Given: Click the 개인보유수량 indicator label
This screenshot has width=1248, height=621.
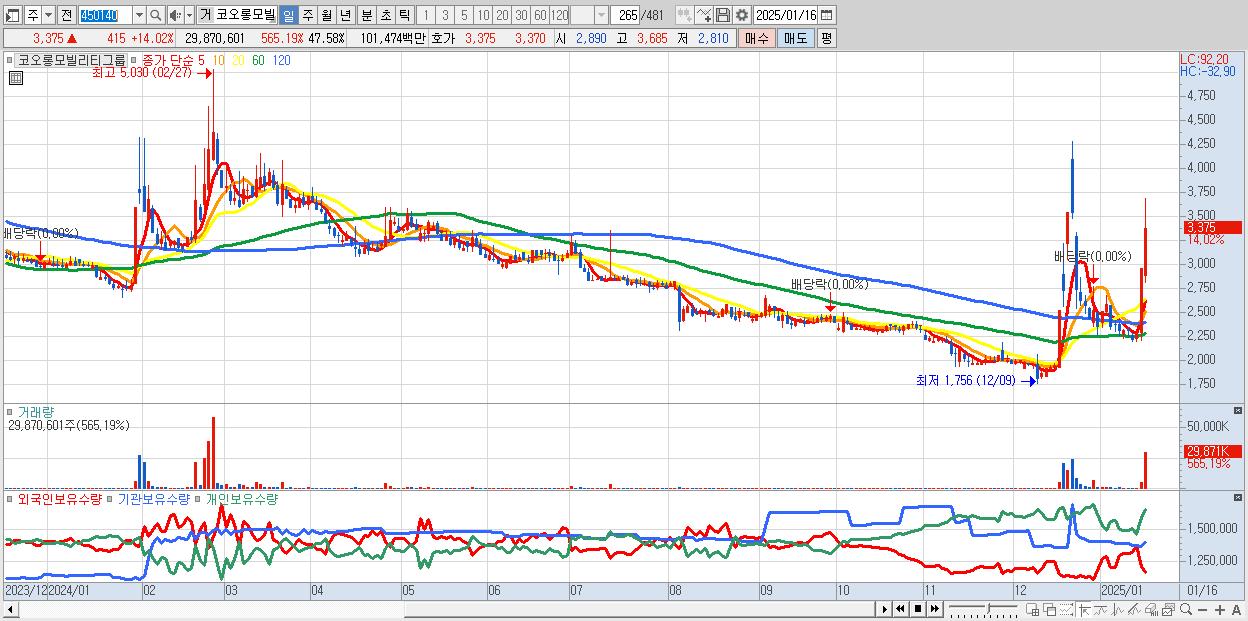Looking at the screenshot, I should 241,498.
